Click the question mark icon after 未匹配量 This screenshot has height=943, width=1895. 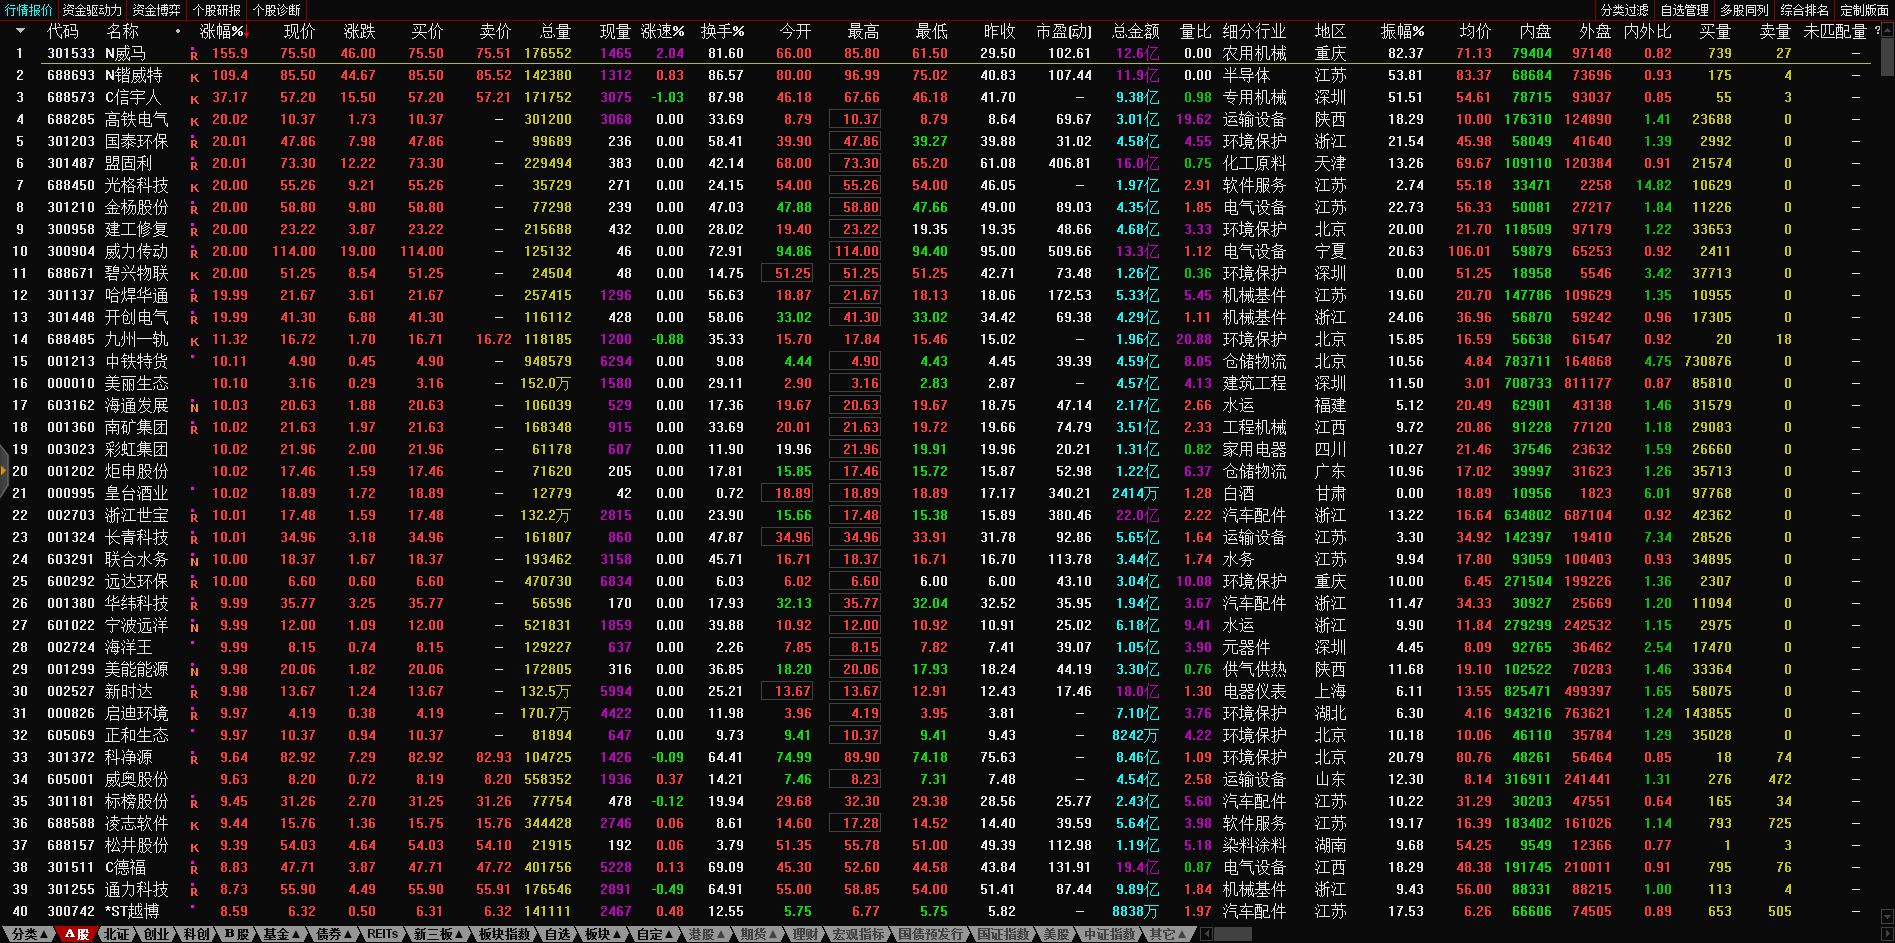point(1877,31)
